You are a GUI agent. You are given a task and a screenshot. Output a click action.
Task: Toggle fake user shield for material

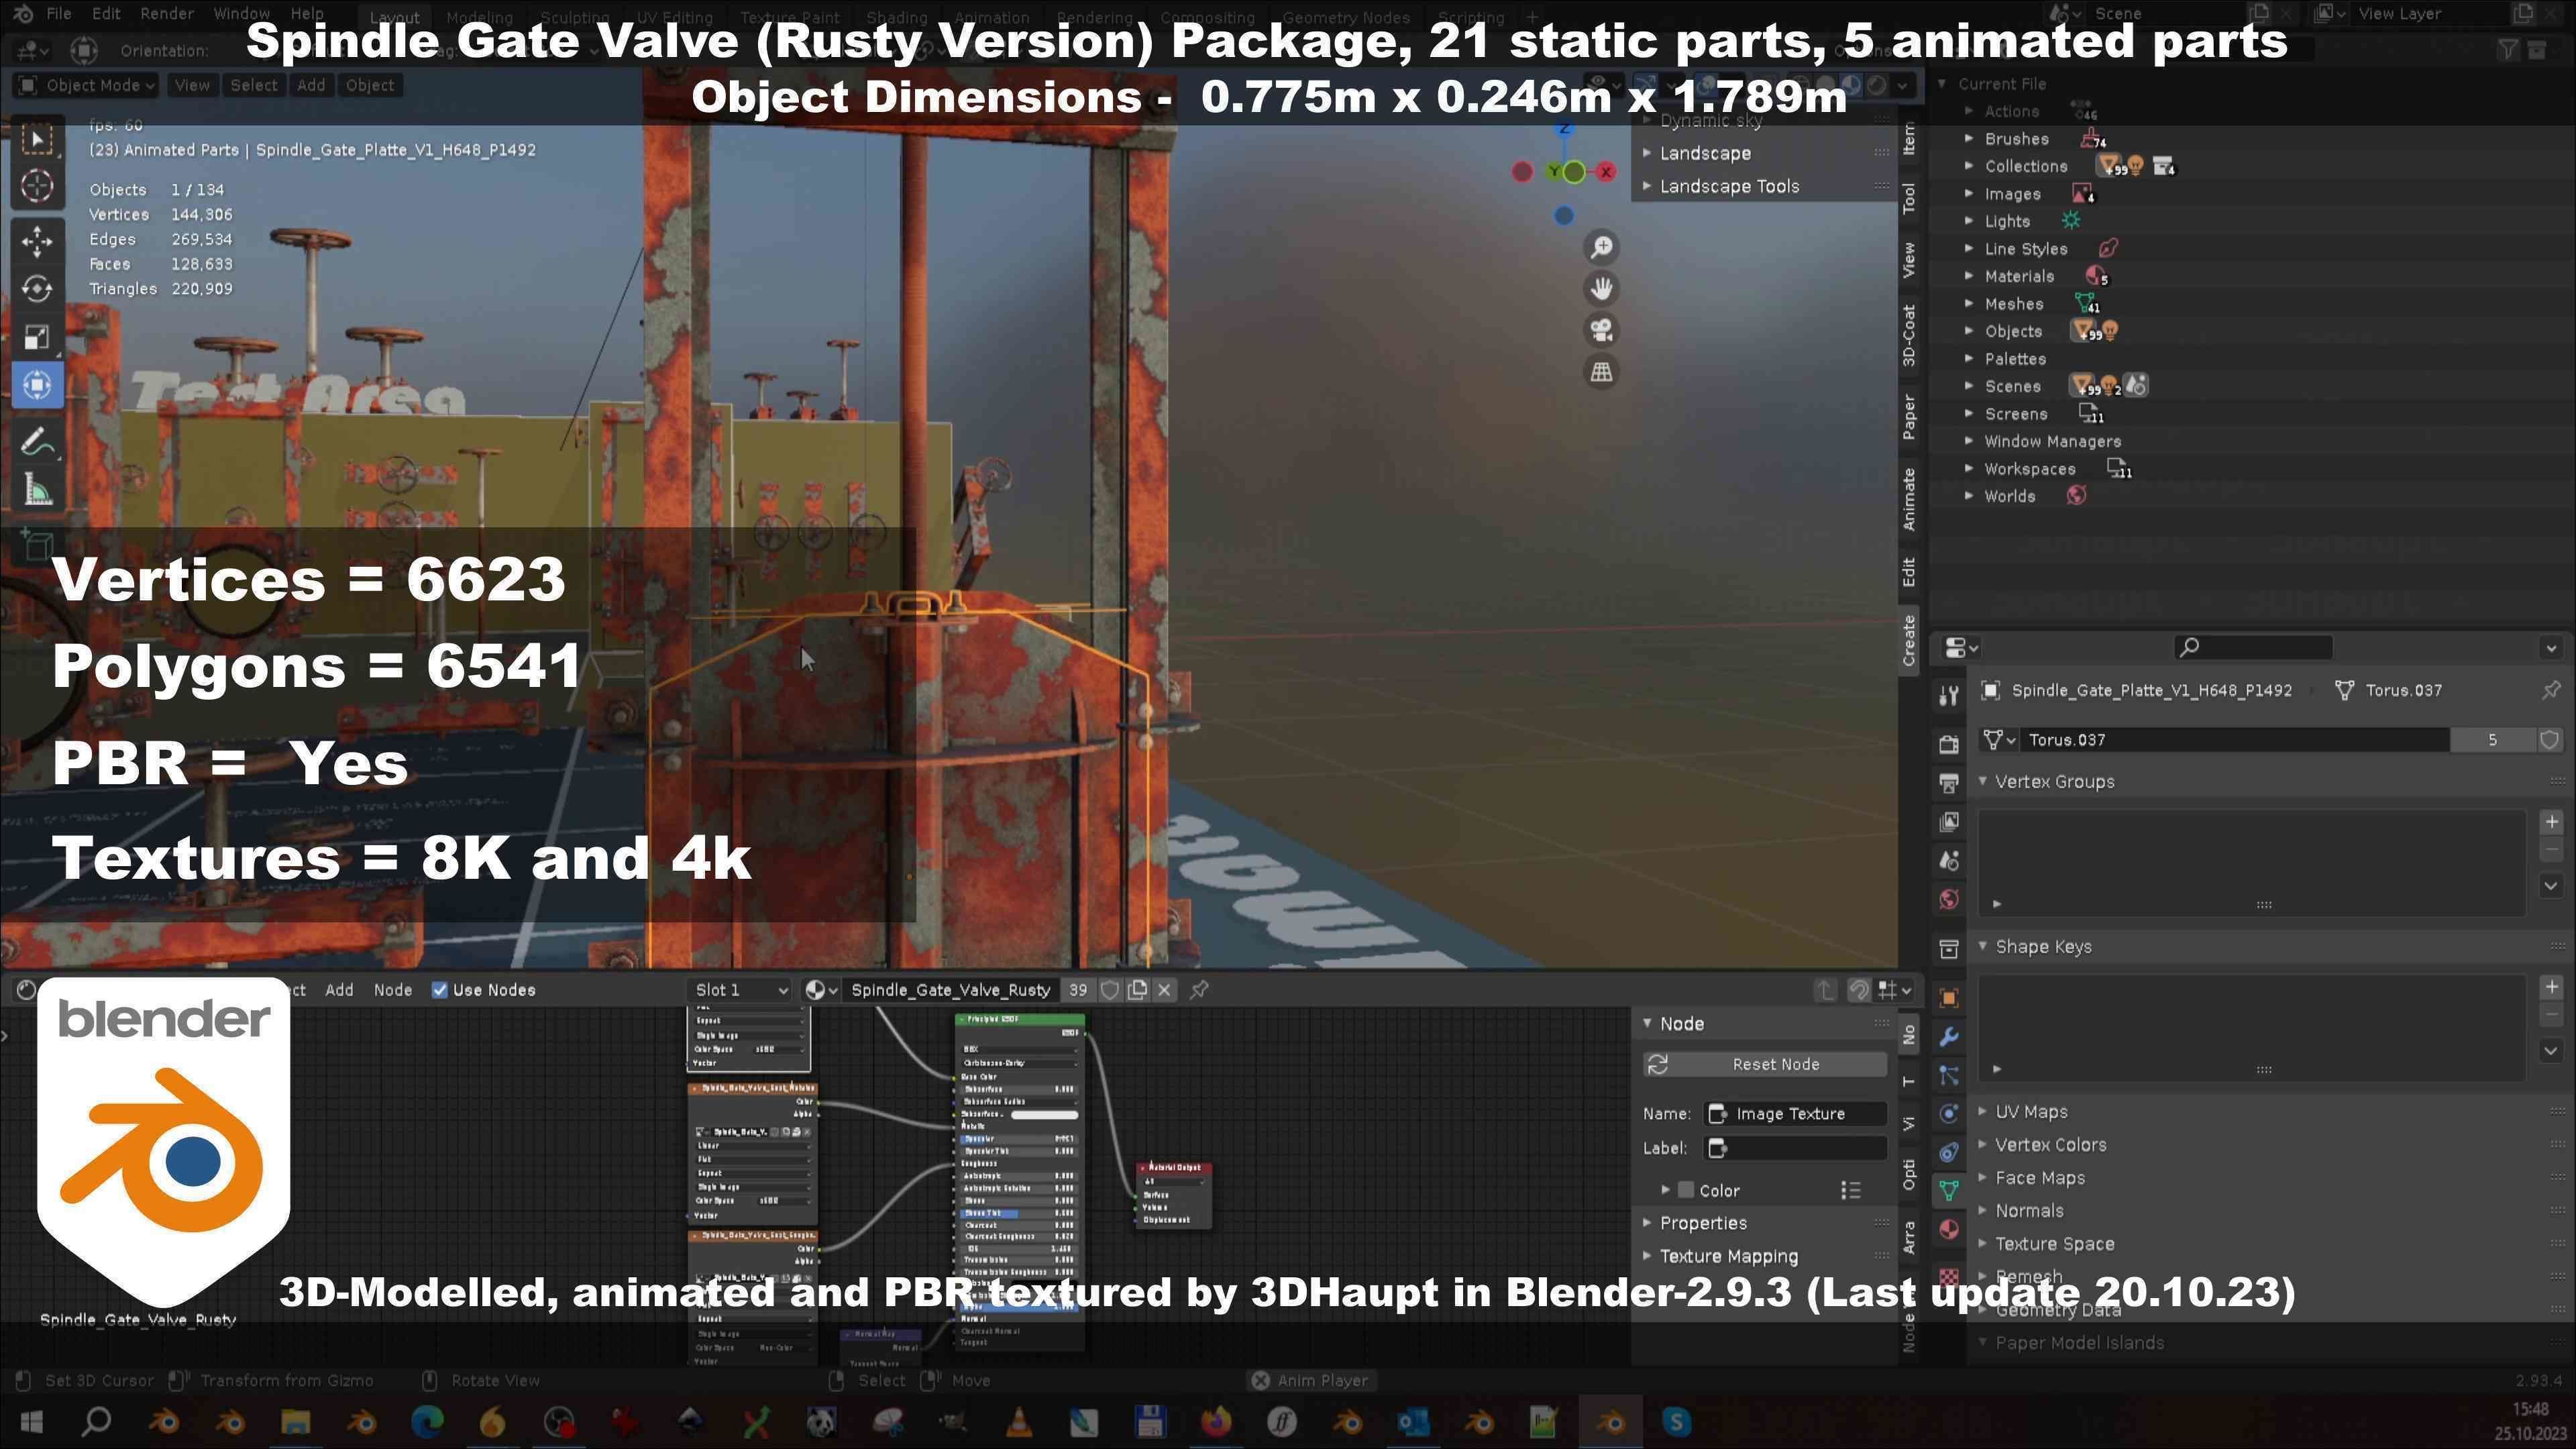[x=1109, y=990]
